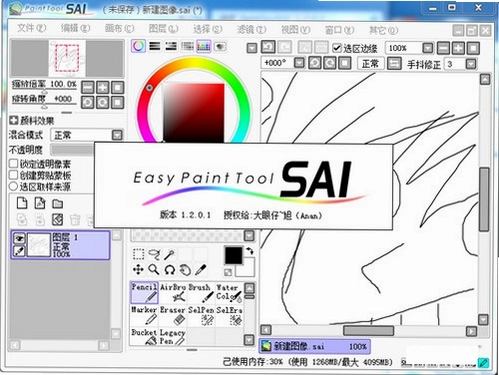Select the Marker tool
499x375 pixels.
coord(144,315)
